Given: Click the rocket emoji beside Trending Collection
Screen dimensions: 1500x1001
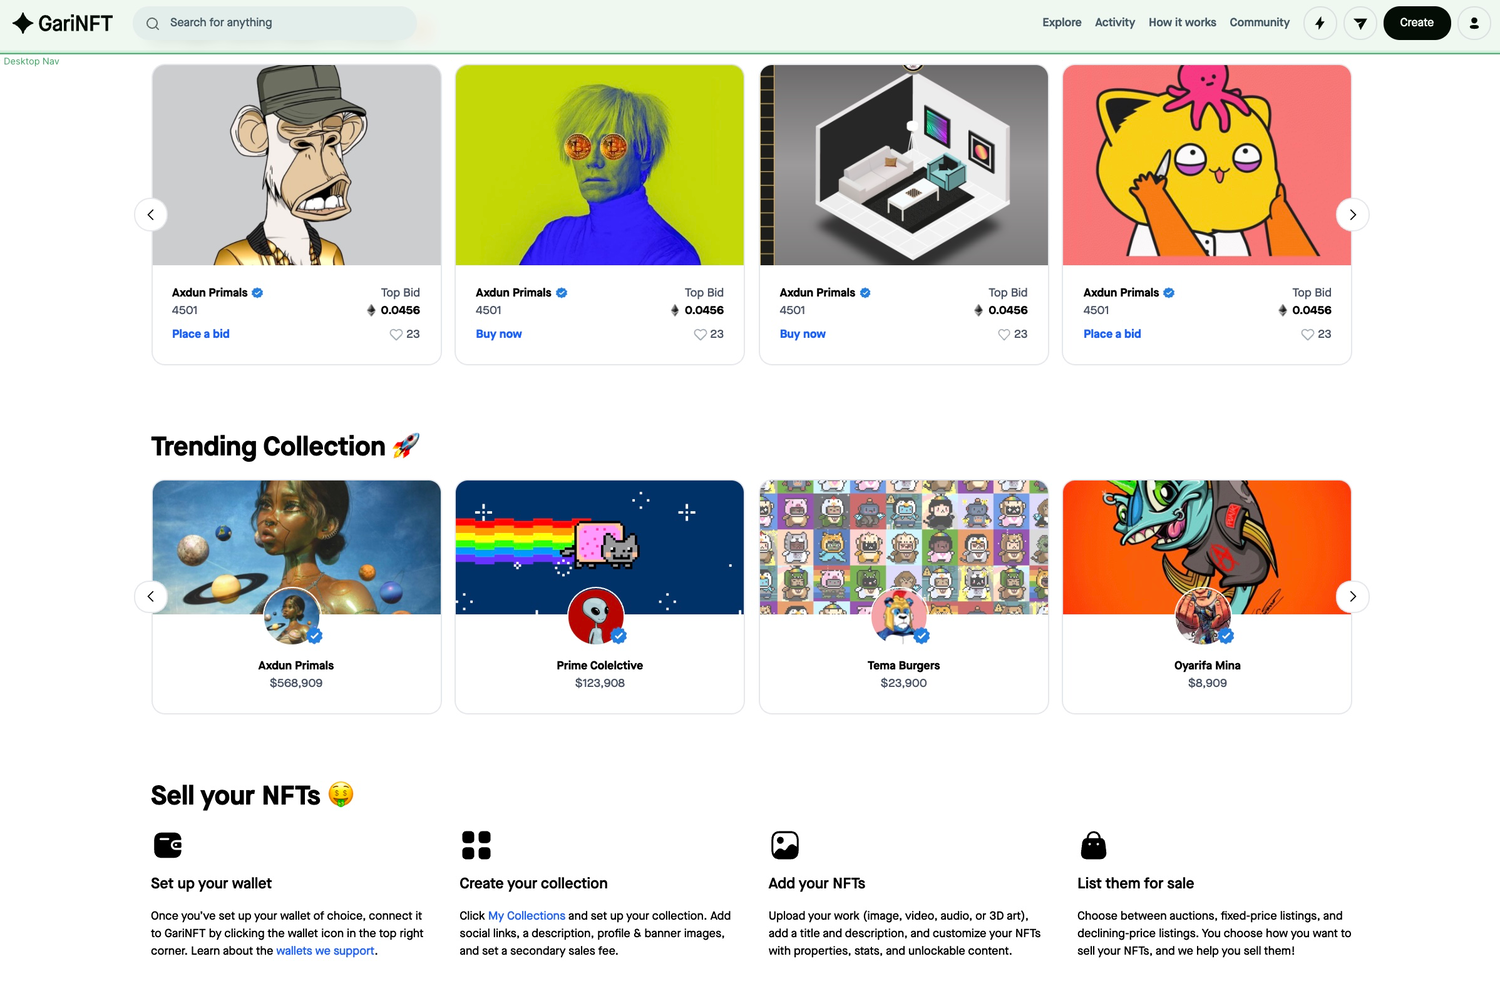Looking at the screenshot, I should click(406, 445).
